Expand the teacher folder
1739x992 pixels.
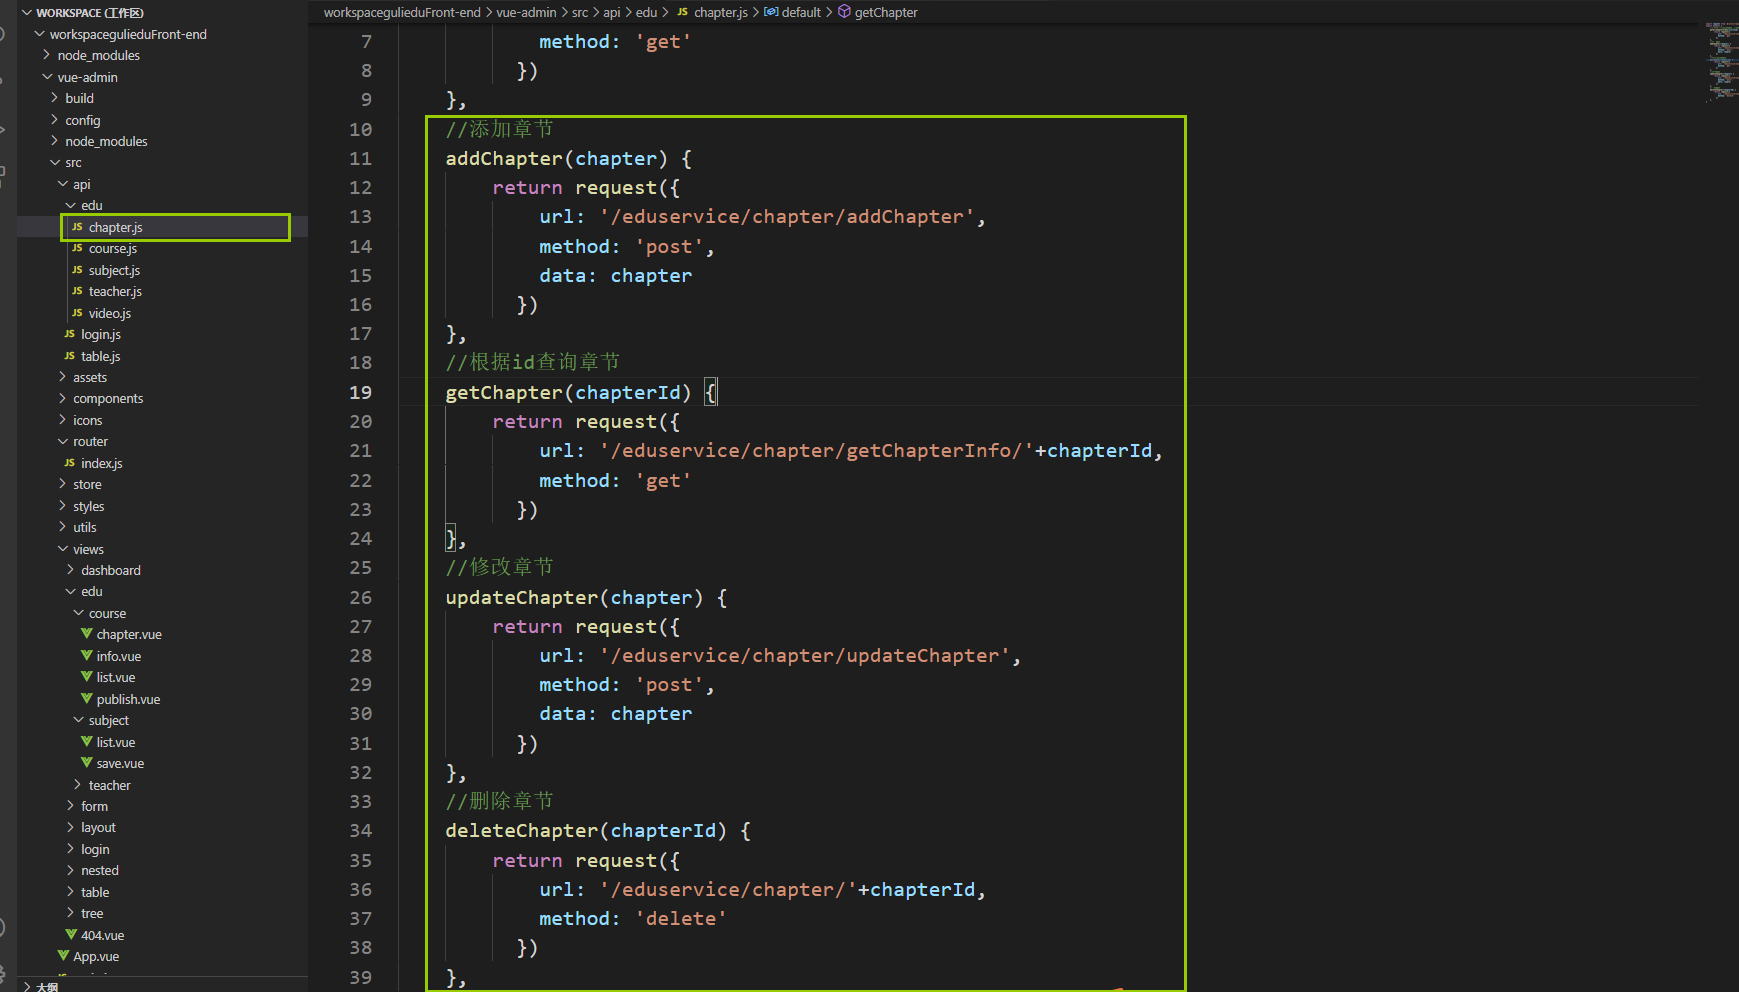[79, 785]
